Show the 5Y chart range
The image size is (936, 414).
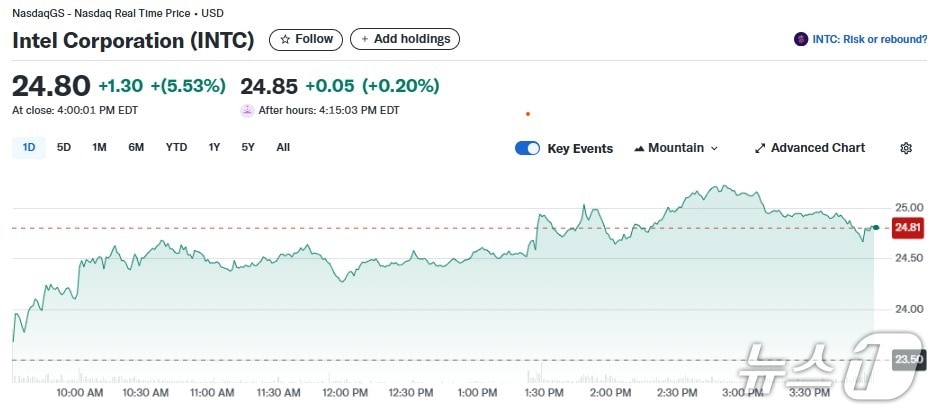pyautogui.click(x=248, y=147)
